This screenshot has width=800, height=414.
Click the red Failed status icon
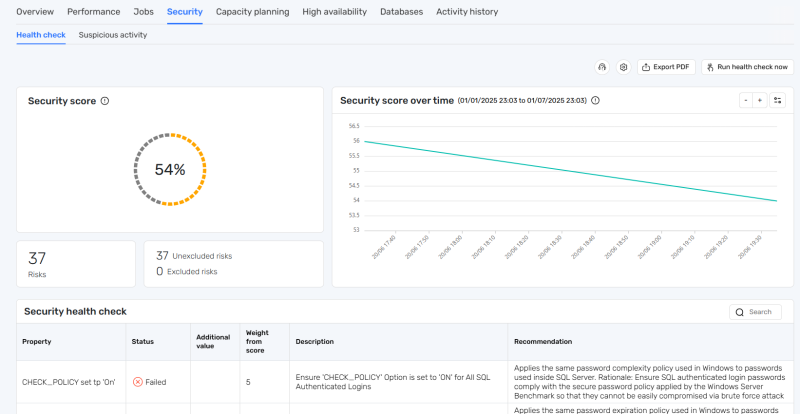tap(138, 382)
